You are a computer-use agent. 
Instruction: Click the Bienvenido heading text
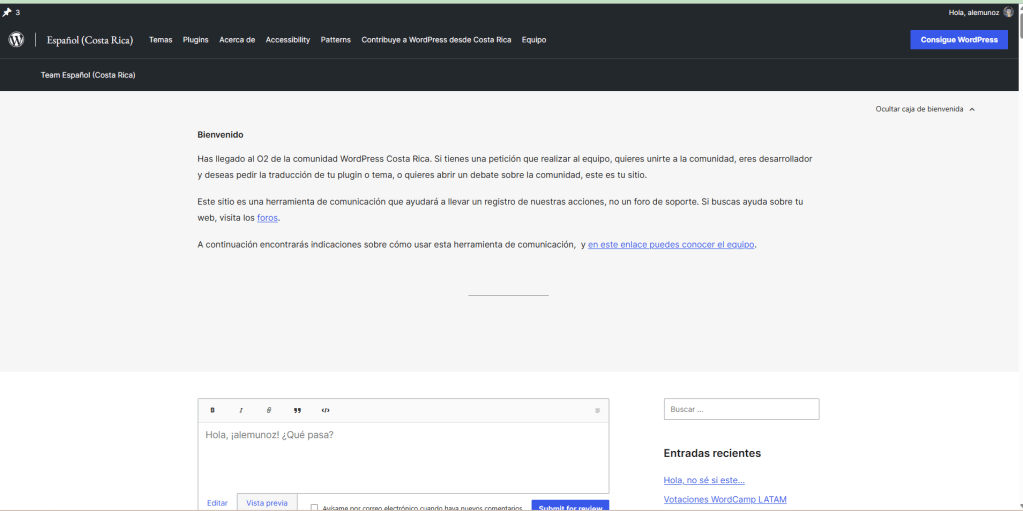pos(221,135)
